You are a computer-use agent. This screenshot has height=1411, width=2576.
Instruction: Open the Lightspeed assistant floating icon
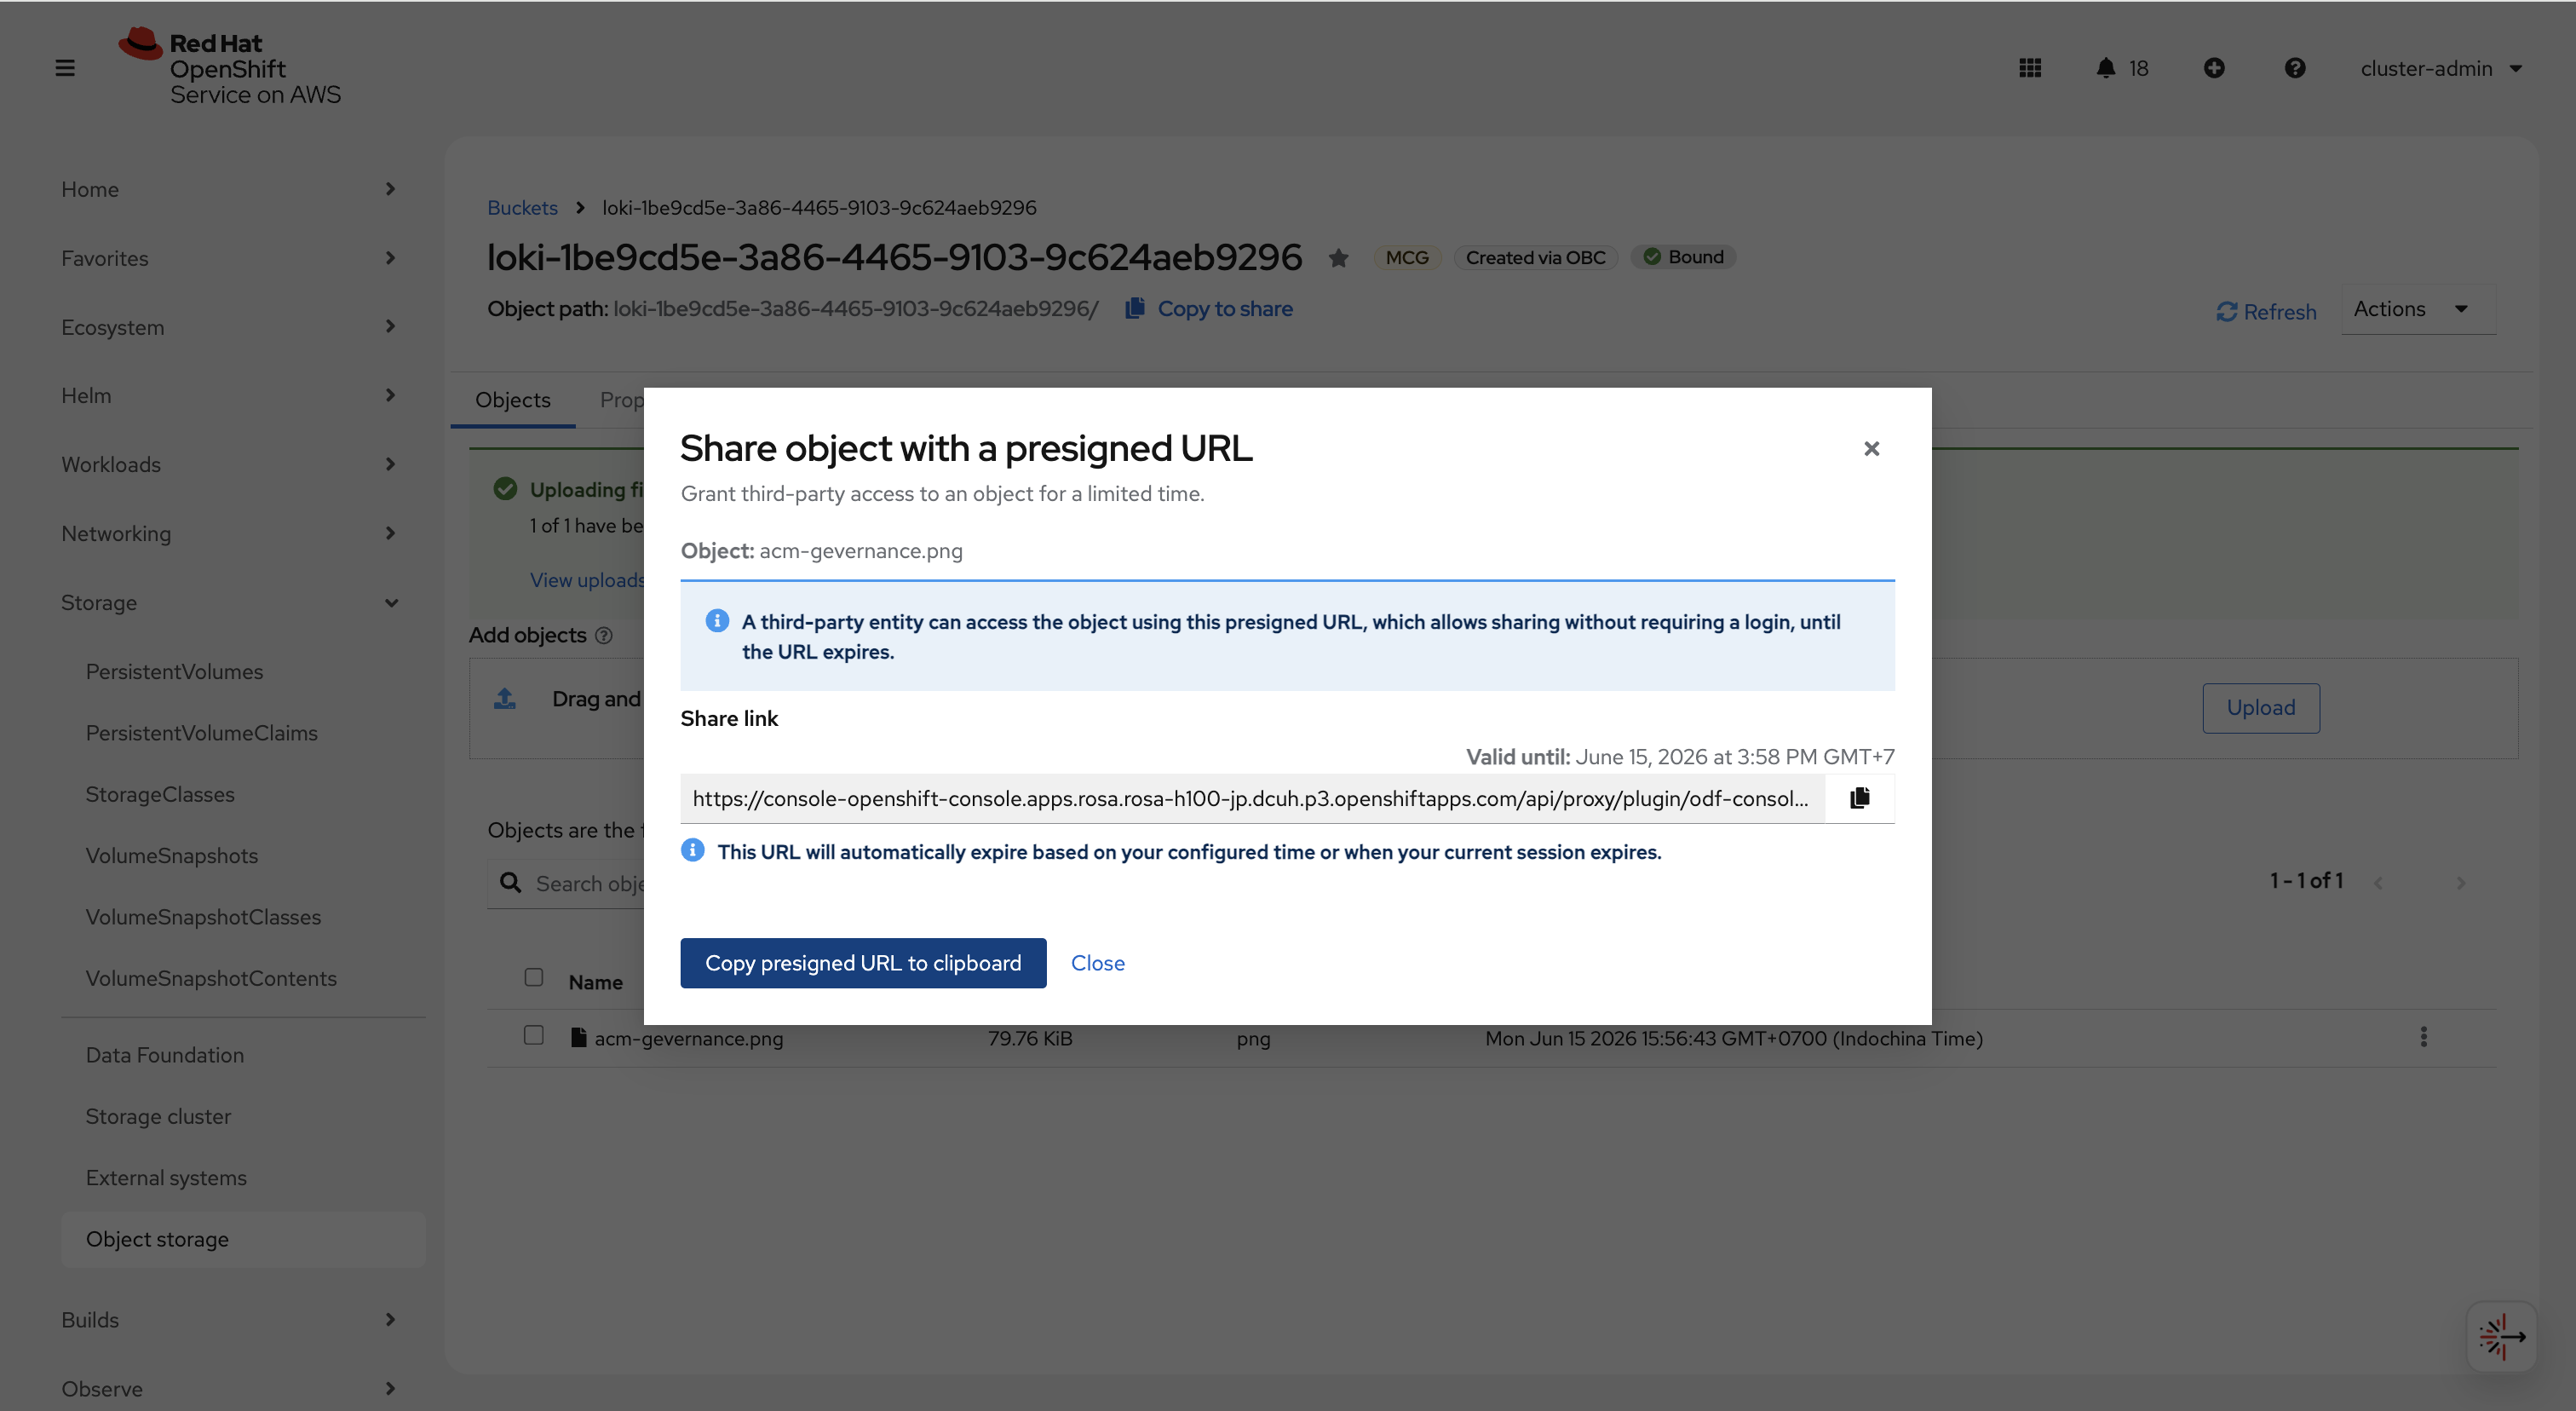point(2501,1336)
